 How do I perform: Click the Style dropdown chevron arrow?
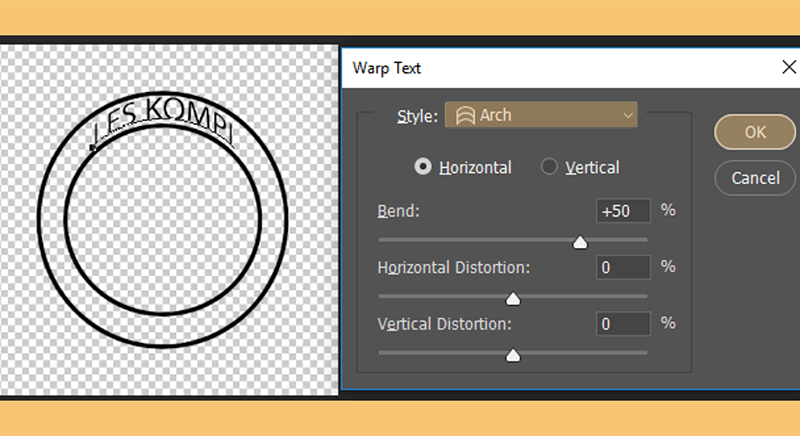(628, 116)
